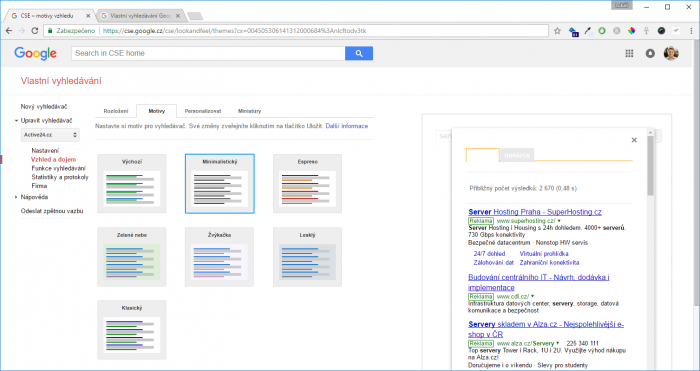Click the browser address bar URL
Viewport: 700px width, 371px height.
point(234,31)
